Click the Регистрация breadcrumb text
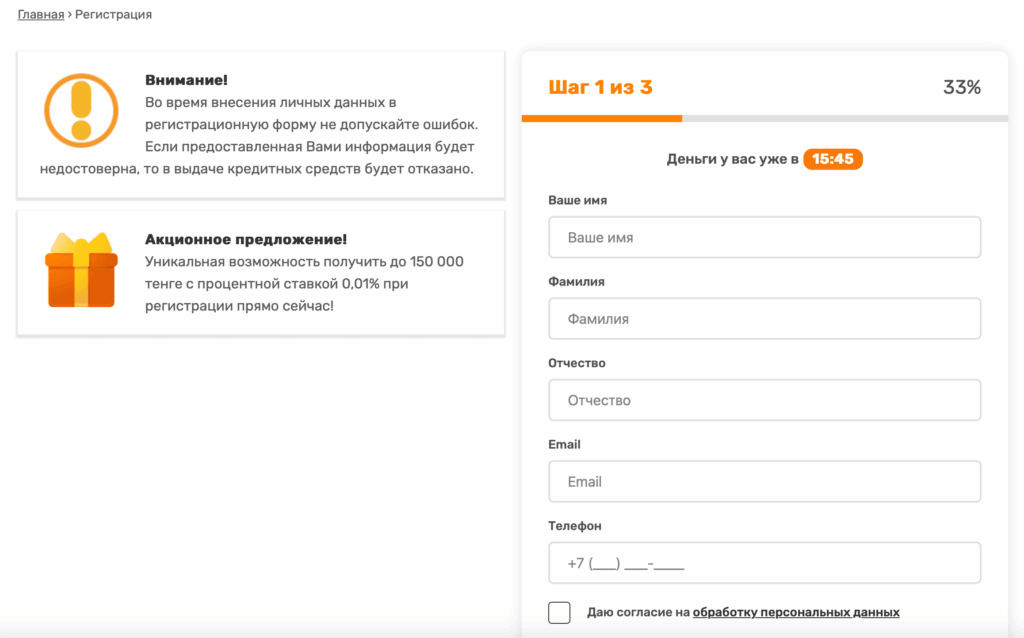 pos(113,15)
